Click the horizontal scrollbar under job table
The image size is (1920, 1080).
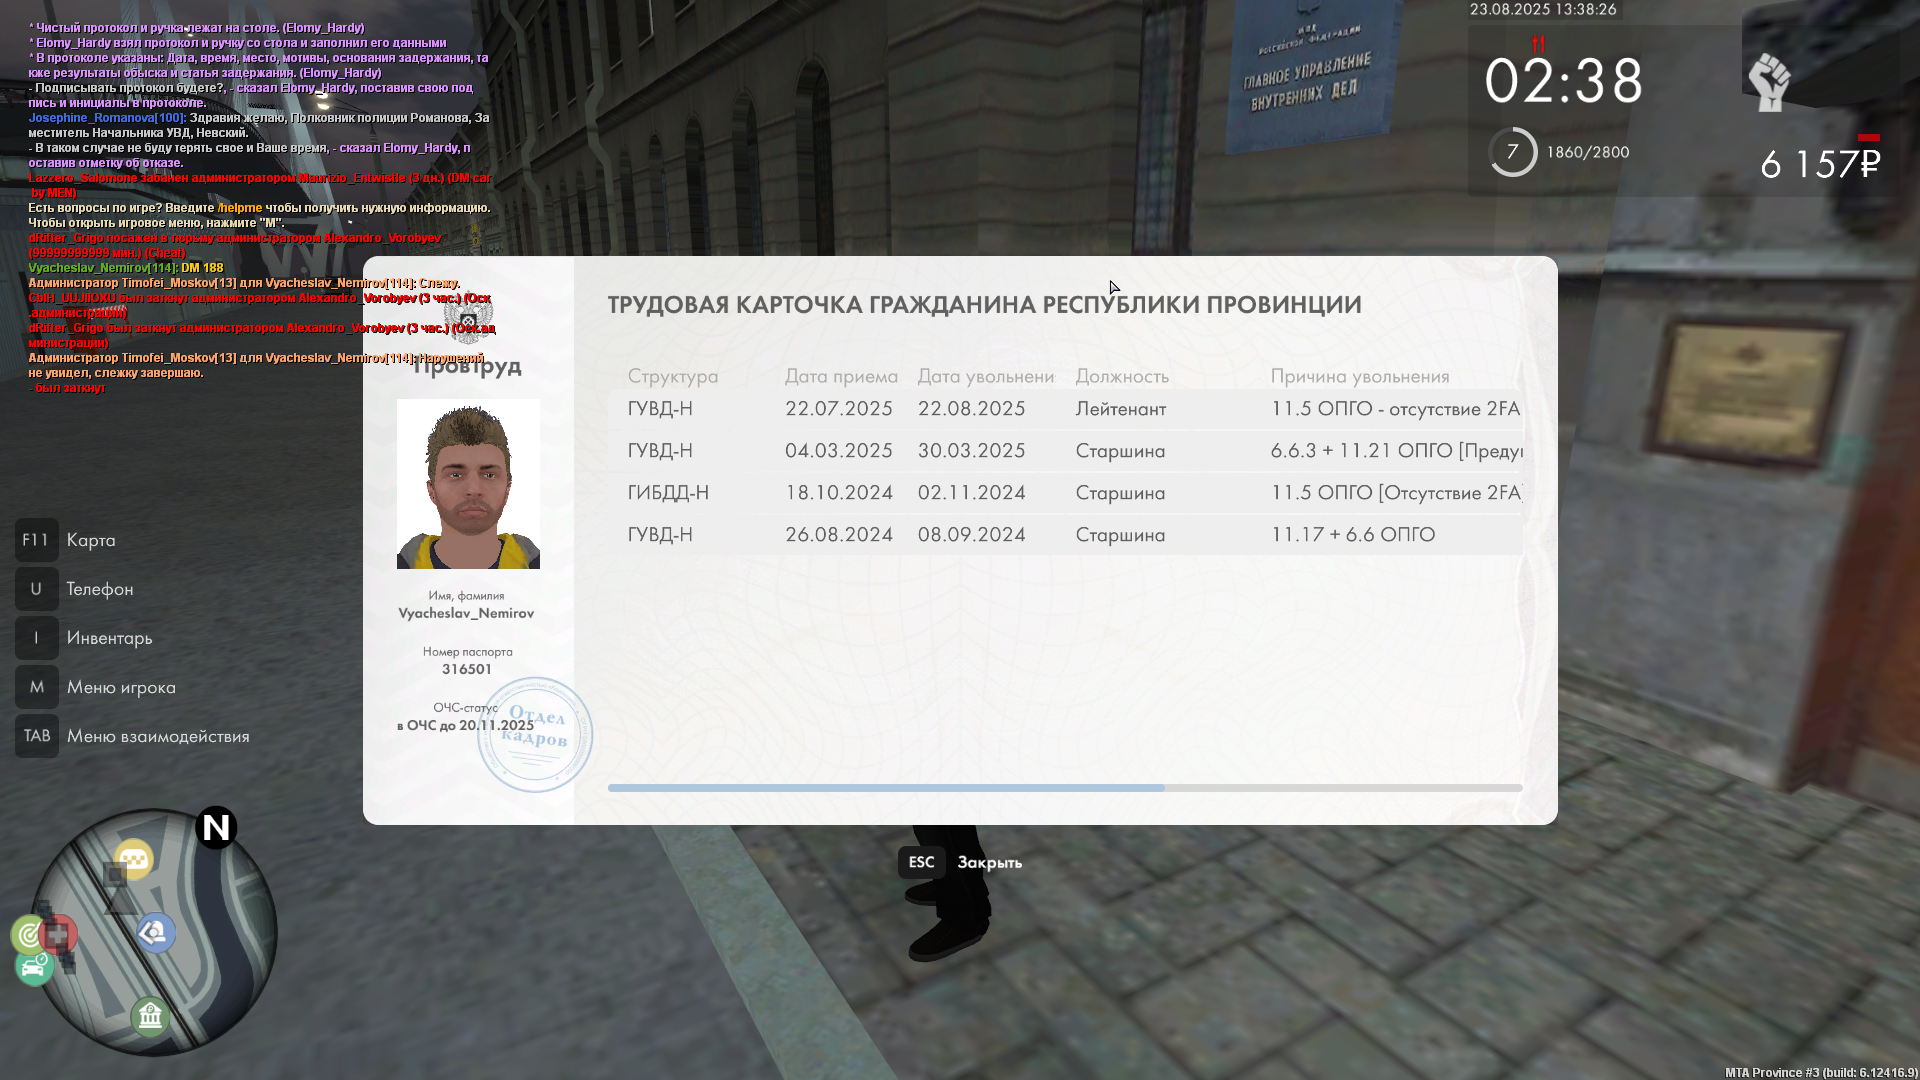[886, 788]
